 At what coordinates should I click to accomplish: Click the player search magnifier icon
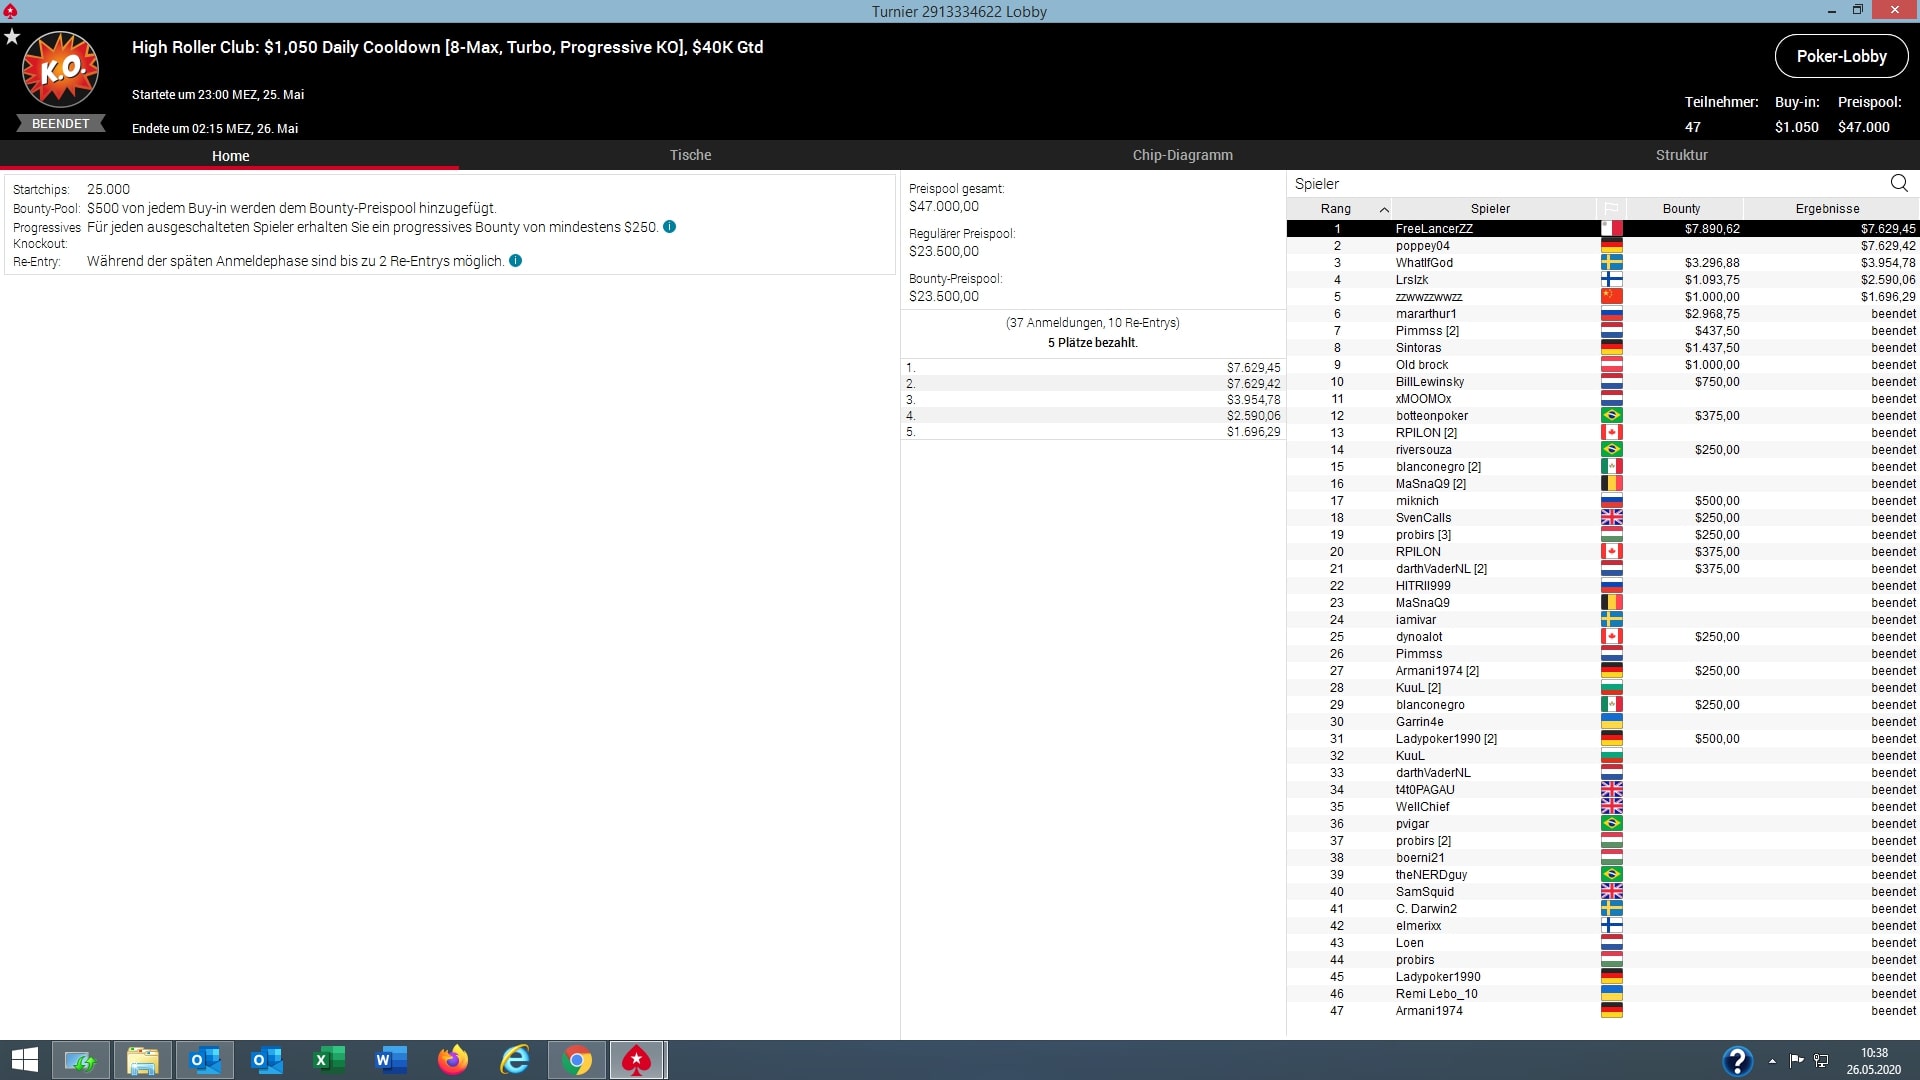1899,183
